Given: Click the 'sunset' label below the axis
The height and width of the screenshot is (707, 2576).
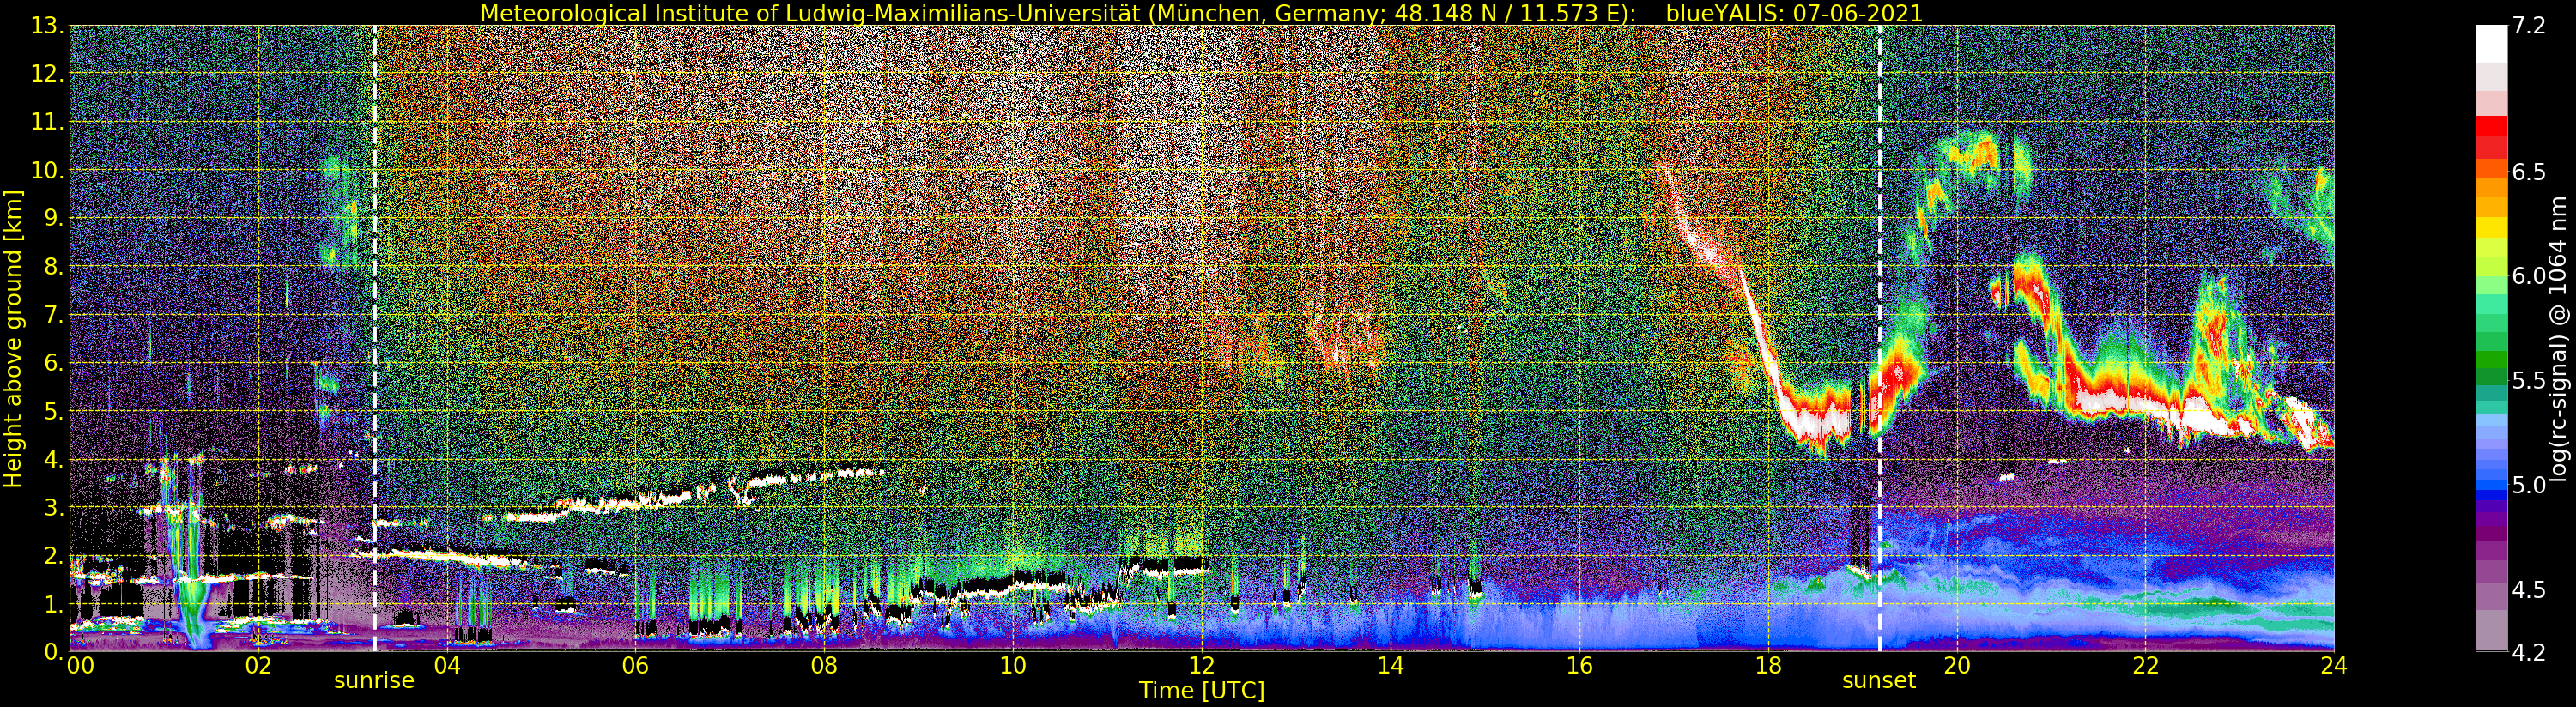Looking at the screenshot, I should click(1879, 681).
